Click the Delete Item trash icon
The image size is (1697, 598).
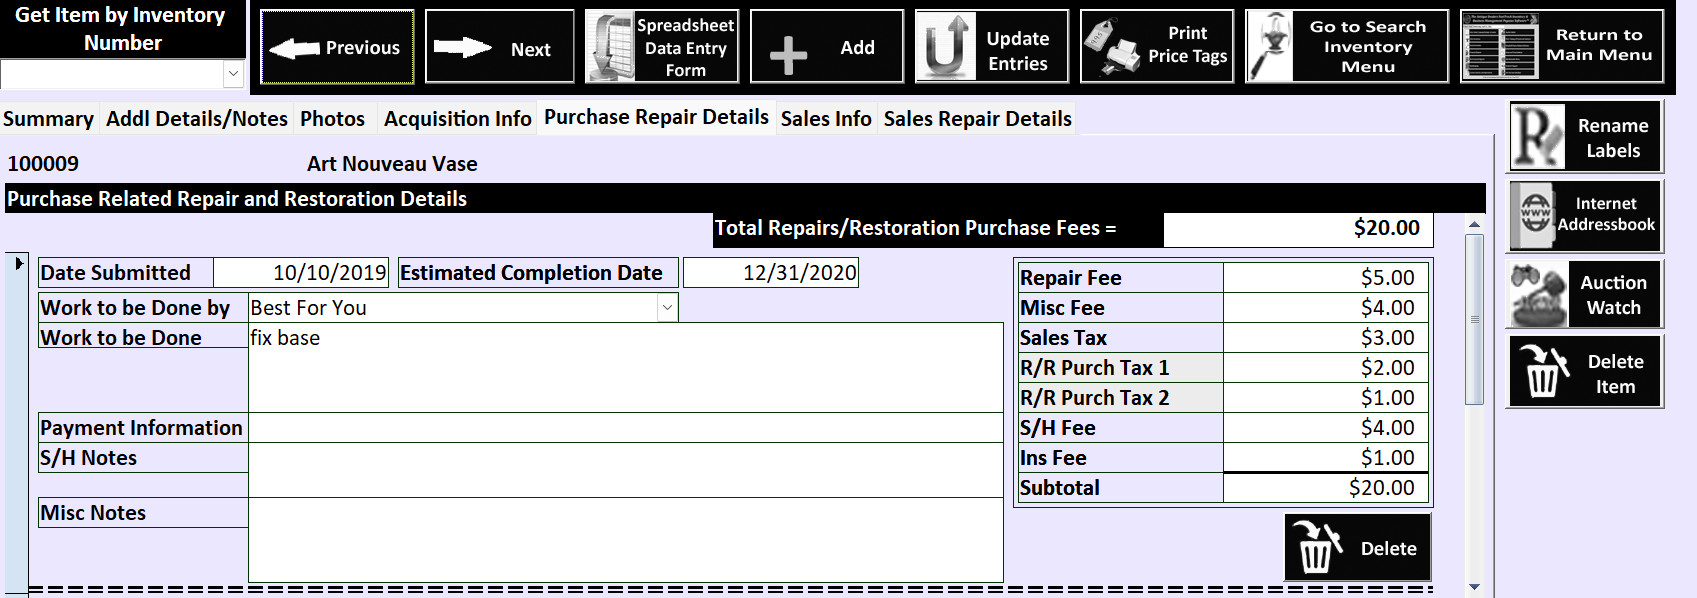click(1543, 373)
